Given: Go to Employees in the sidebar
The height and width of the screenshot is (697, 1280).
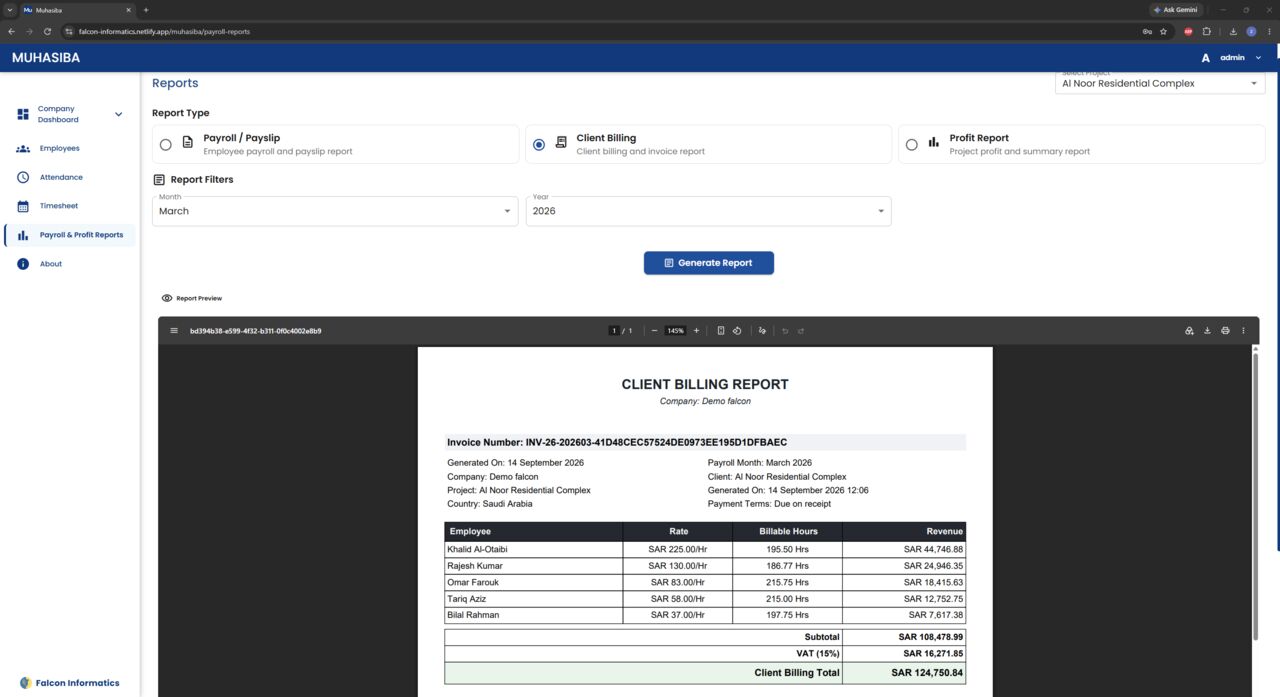Looking at the screenshot, I should click(x=70, y=148).
